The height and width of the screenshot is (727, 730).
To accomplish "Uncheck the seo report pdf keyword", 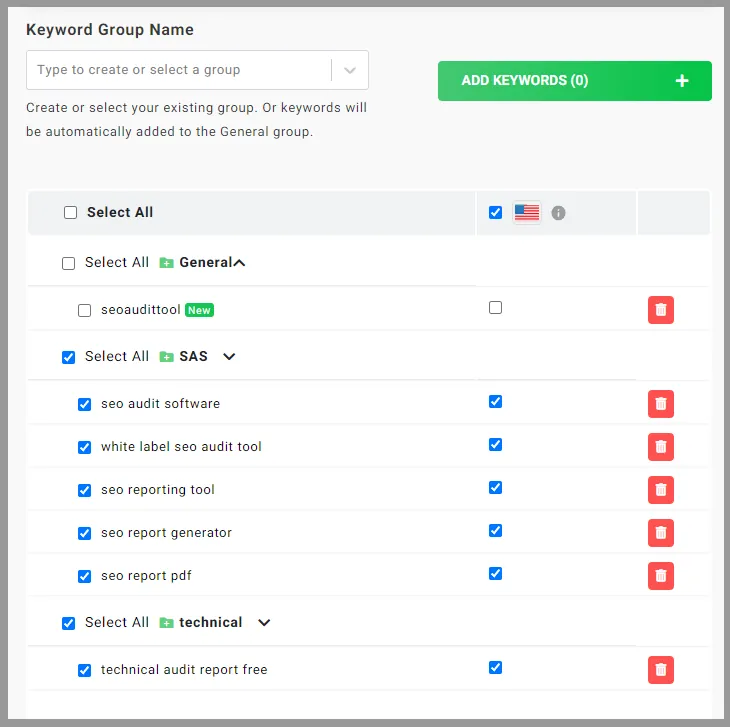I will pyautogui.click(x=84, y=577).
